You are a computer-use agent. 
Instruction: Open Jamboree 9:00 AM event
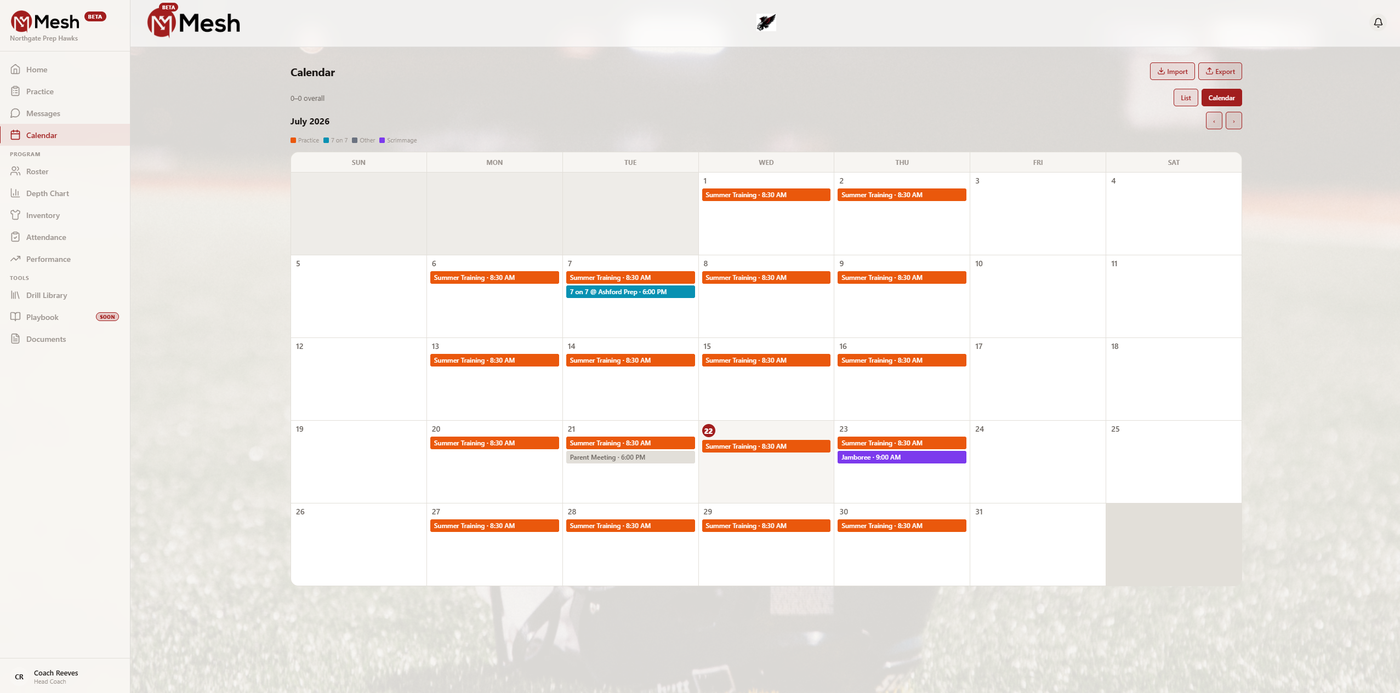click(902, 457)
